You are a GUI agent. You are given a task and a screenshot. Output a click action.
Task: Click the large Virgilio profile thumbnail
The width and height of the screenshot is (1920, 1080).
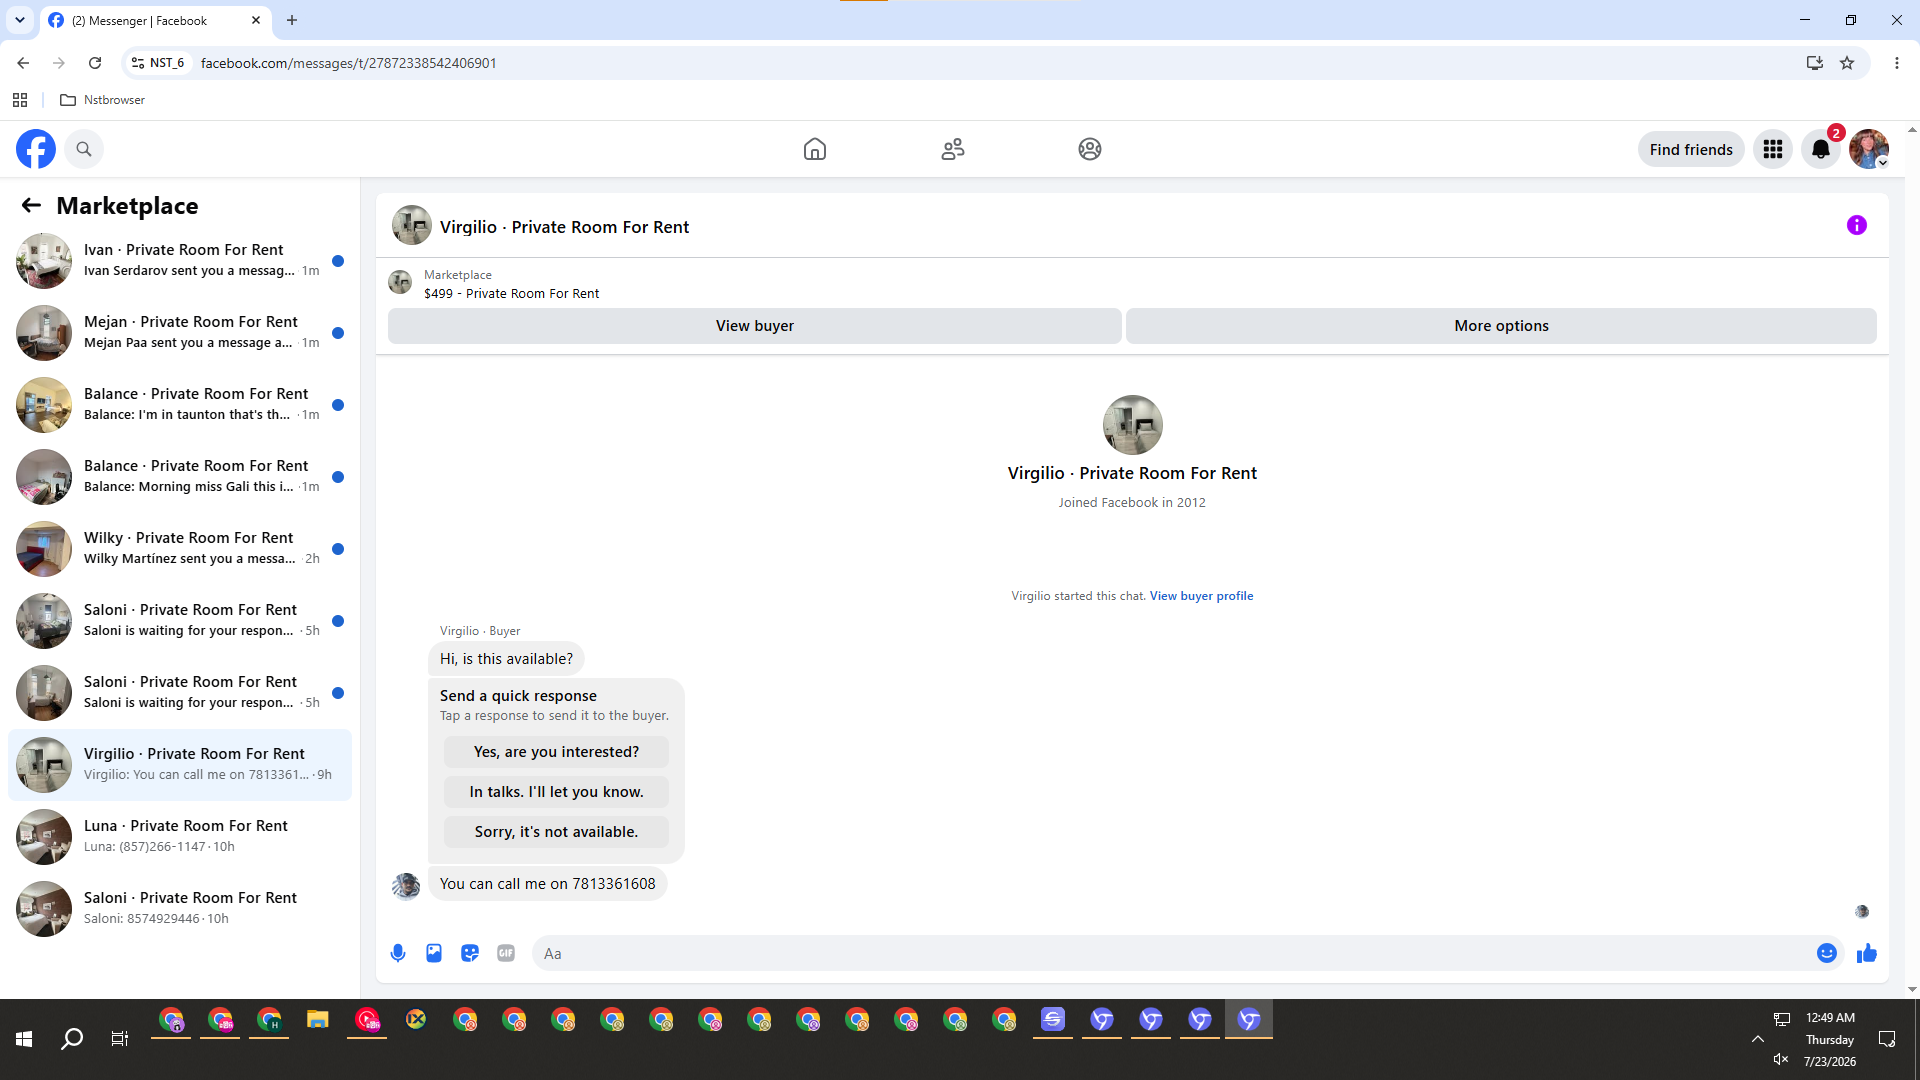click(x=1132, y=425)
